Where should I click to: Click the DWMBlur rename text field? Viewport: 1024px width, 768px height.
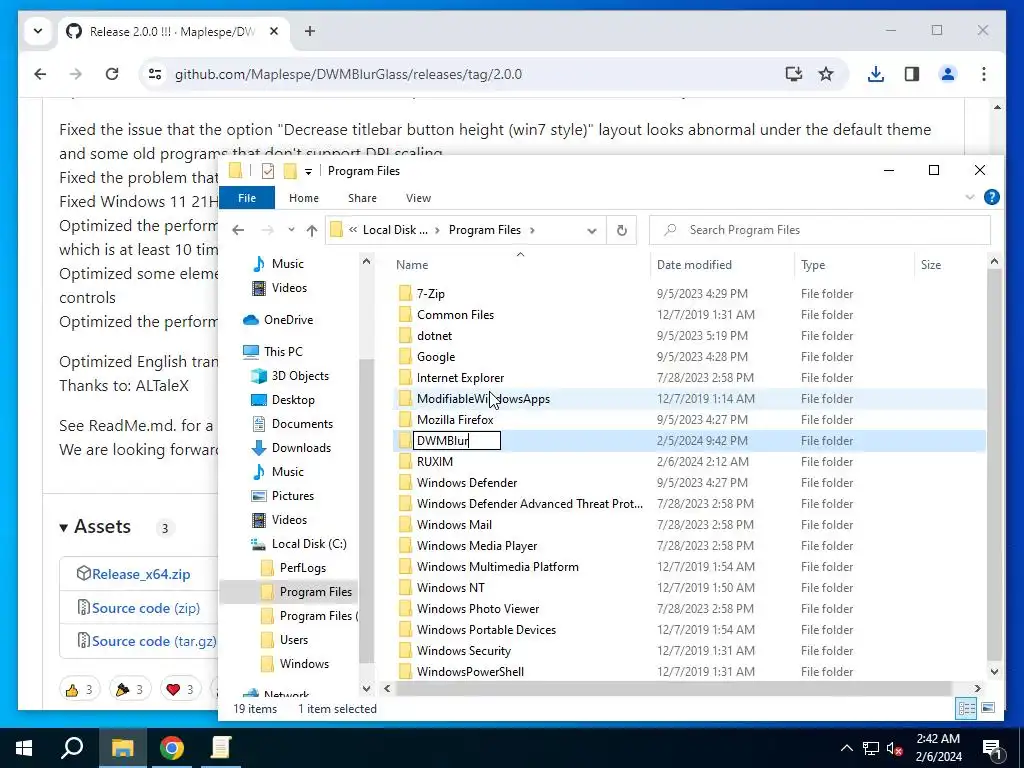click(x=456, y=441)
